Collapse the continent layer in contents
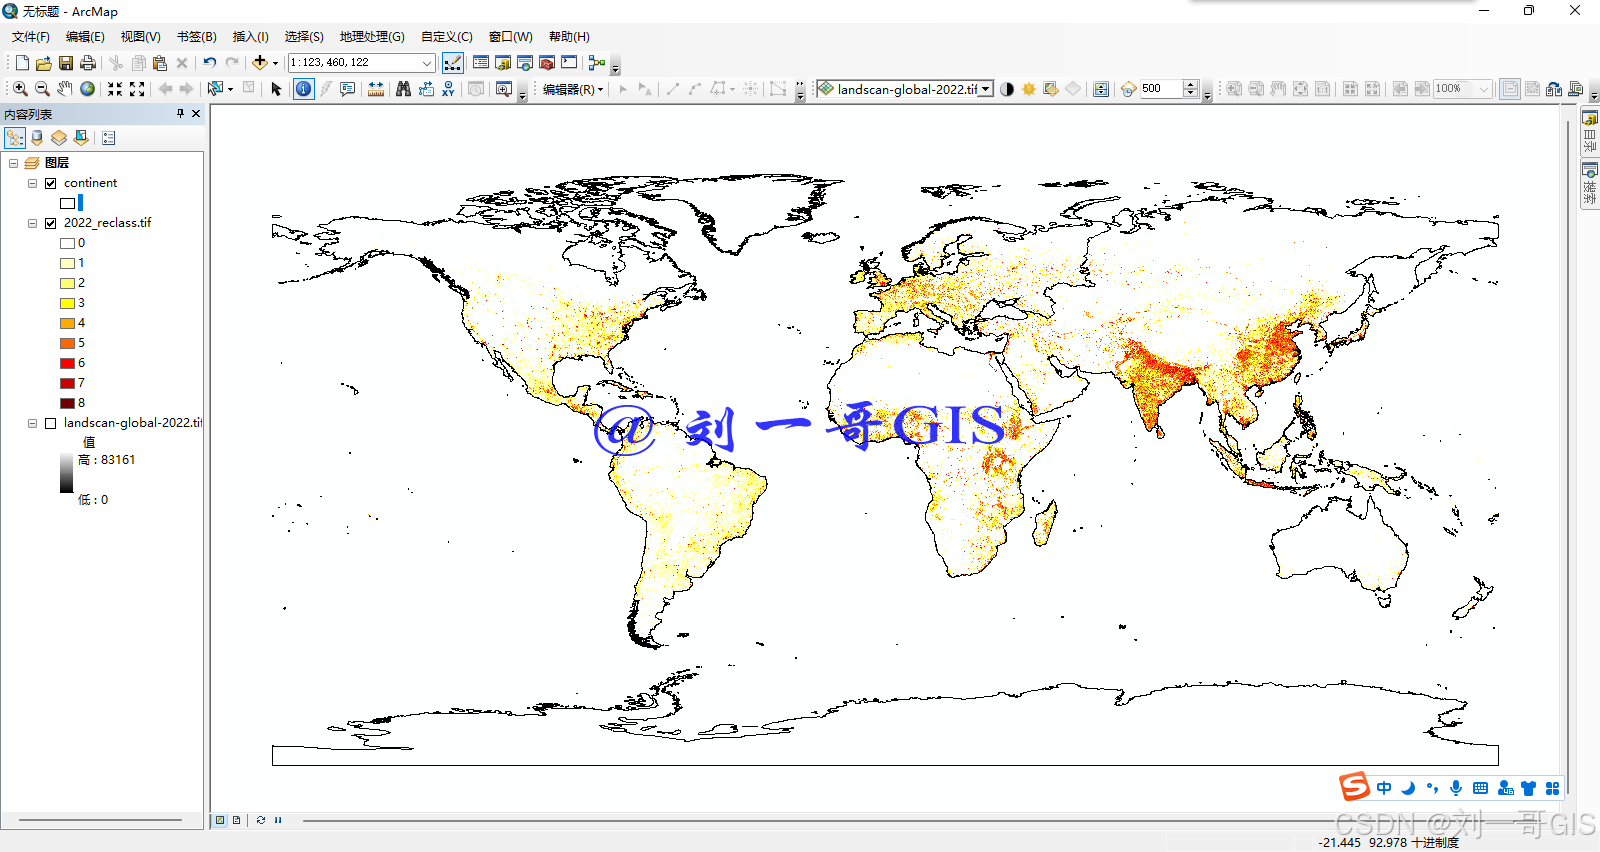 32,183
